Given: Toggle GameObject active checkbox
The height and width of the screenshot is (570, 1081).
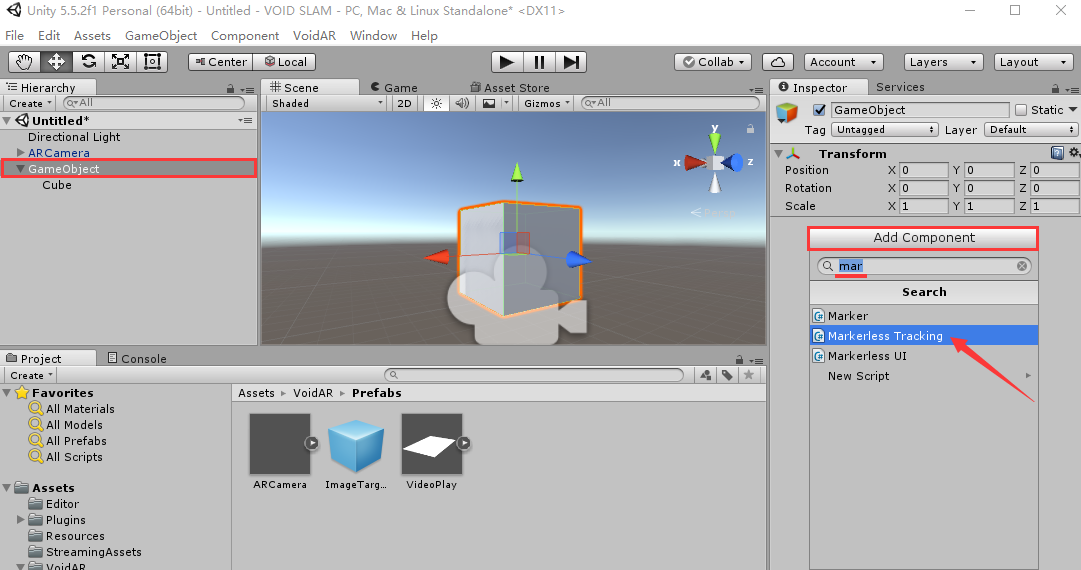Looking at the screenshot, I should [x=819, y=110].
